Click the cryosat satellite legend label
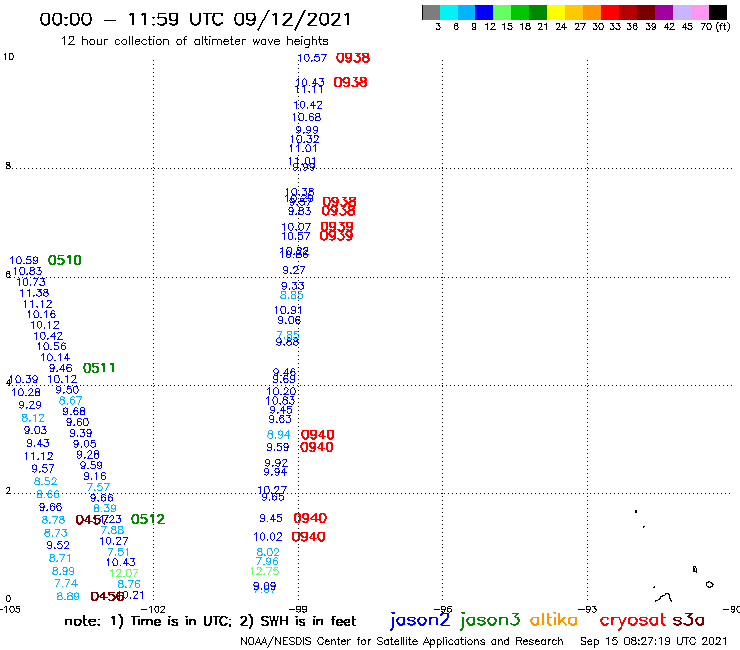The image size is (740, 650). pos(633,620)
